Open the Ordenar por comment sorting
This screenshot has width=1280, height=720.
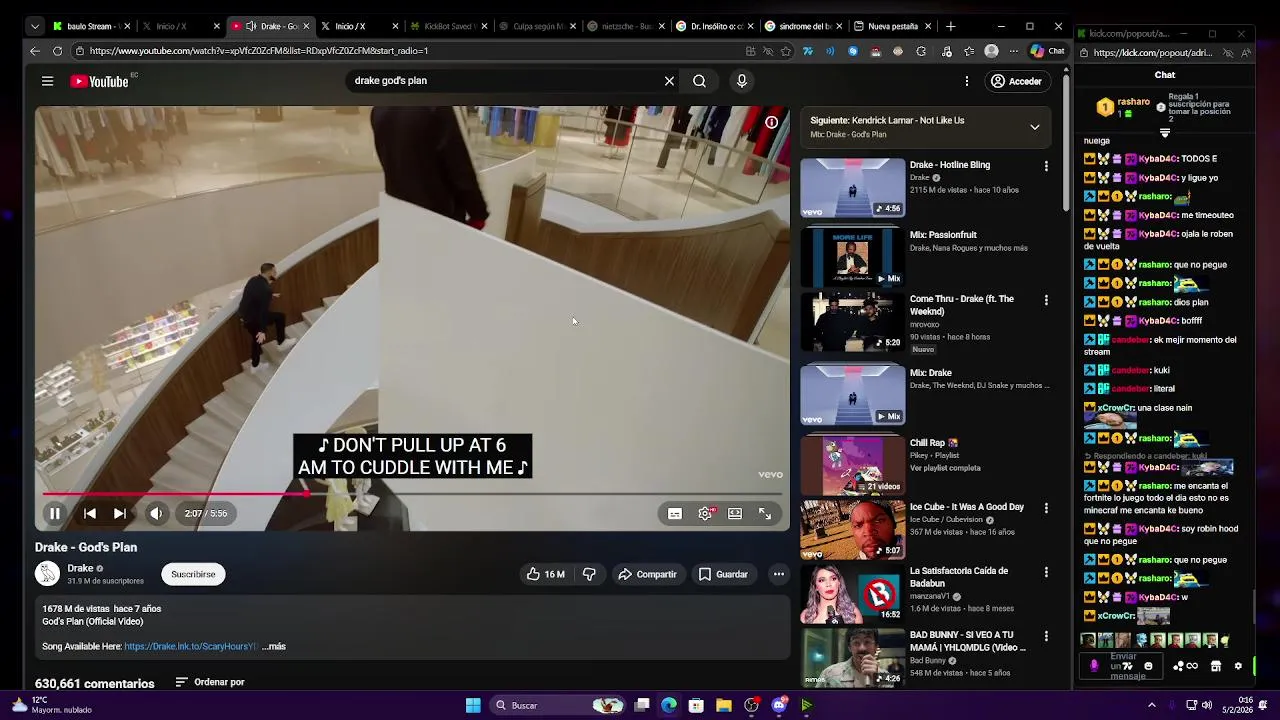click(210, 682)
